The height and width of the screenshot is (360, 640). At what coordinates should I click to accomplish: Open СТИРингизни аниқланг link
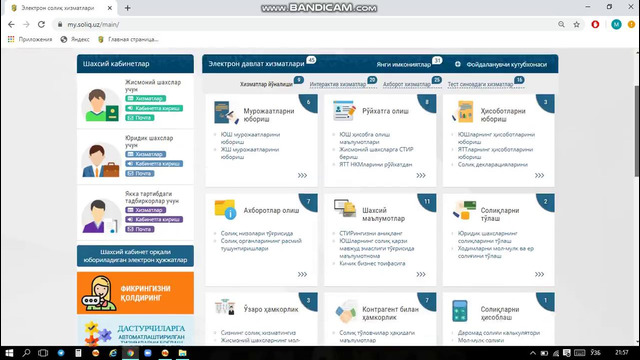pos(371,233)
